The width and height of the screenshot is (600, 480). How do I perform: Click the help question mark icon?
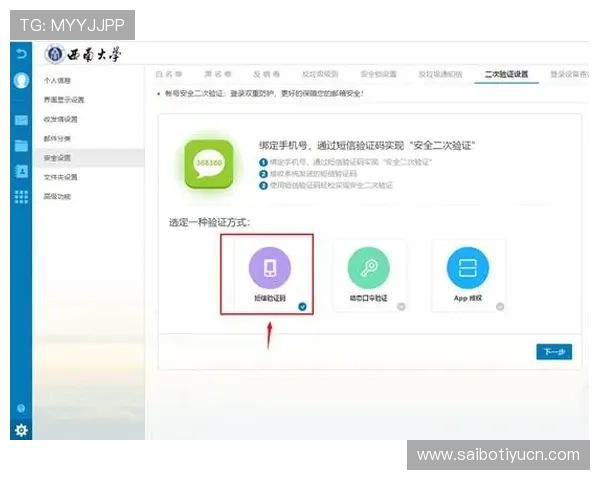21,408
